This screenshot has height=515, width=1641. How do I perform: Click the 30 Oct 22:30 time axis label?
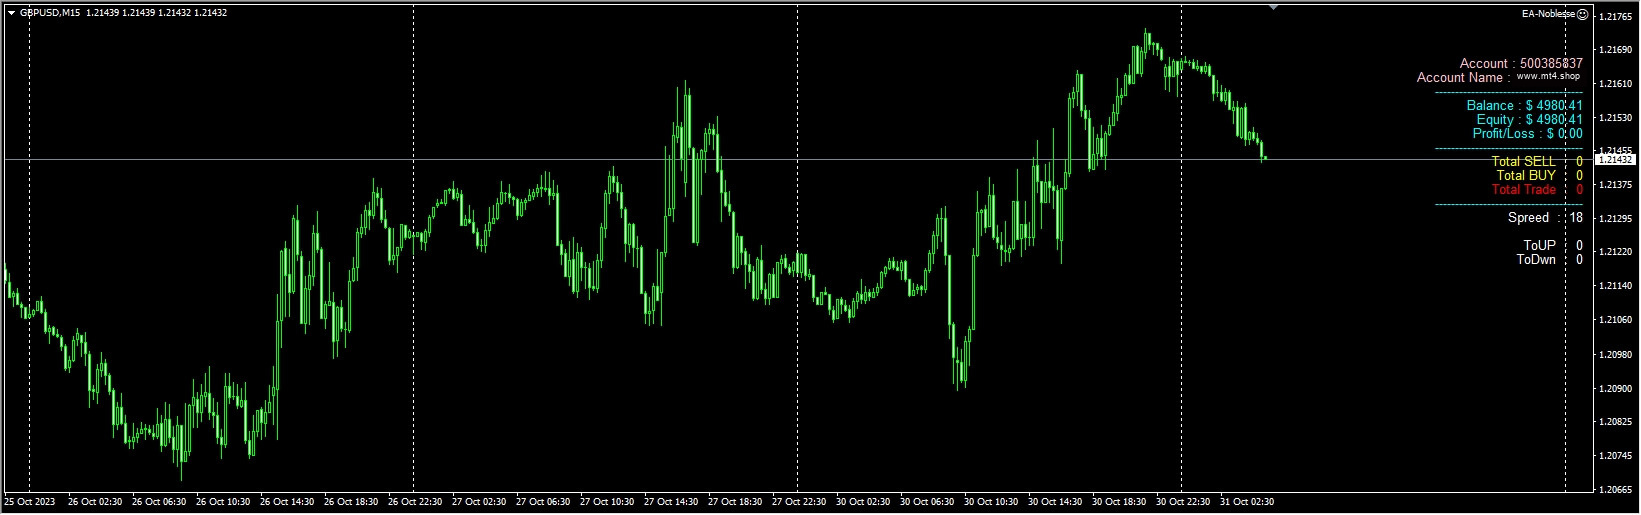pyautogui.click(x=1183, y=501)
